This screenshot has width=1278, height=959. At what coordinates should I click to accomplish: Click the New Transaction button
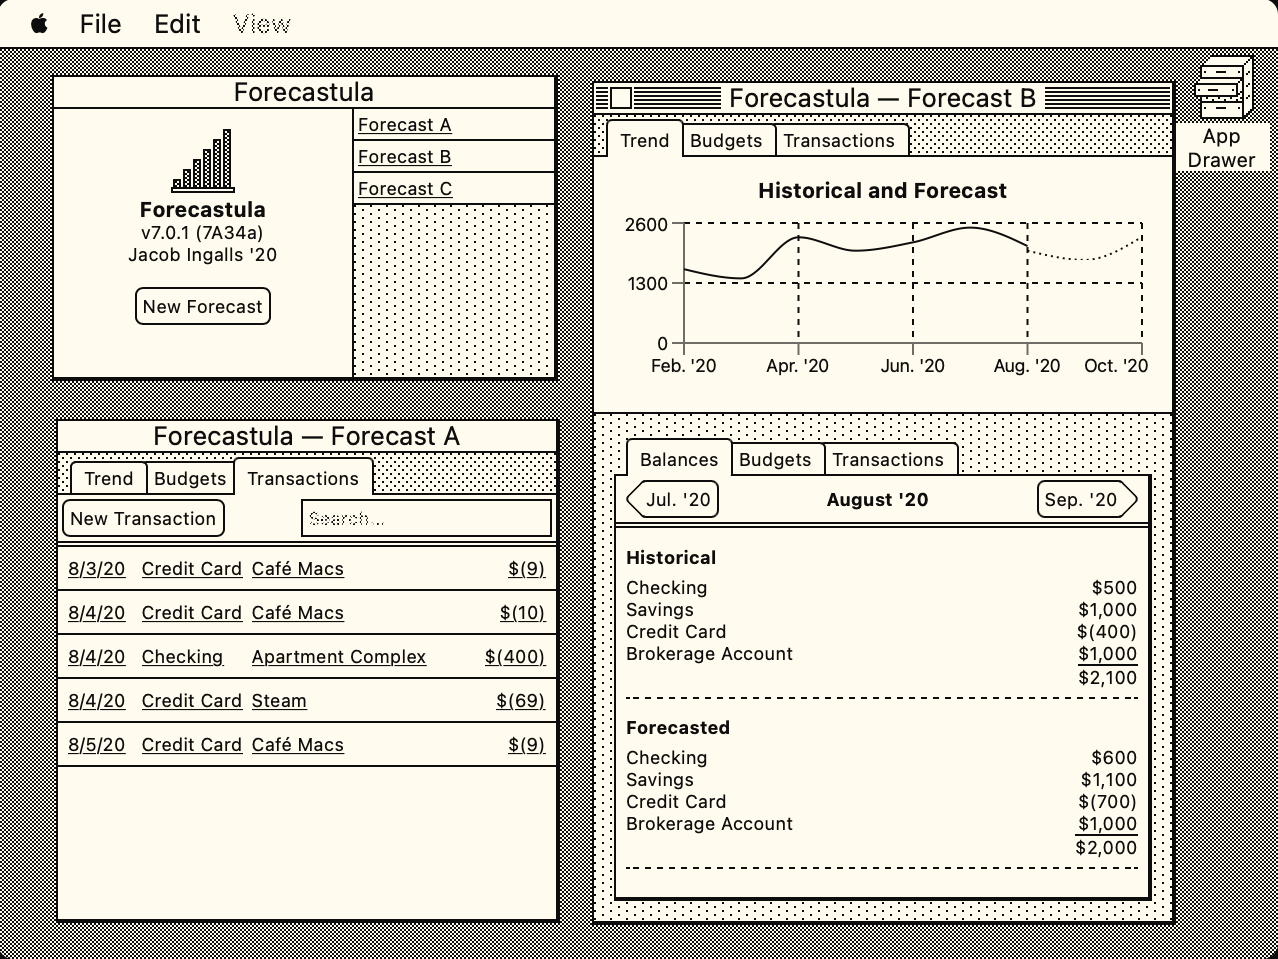[143, 519]
